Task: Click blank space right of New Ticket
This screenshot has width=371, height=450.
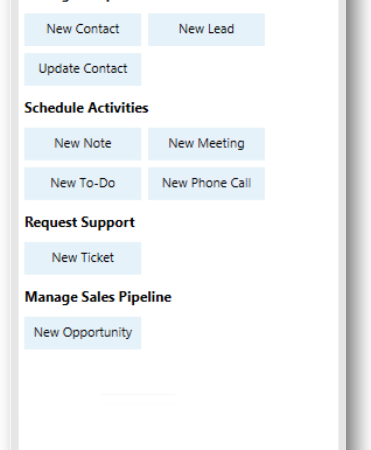Action: tap(233, 258)
